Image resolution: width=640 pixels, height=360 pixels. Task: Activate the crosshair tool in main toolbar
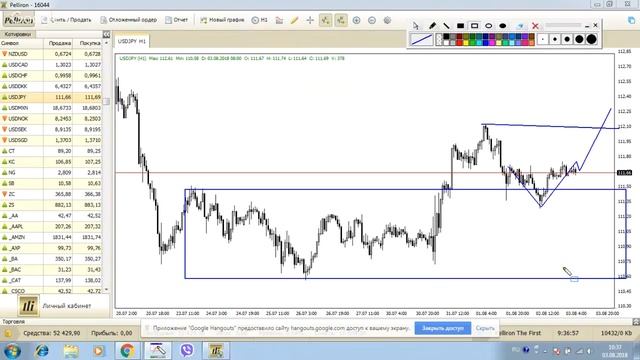click(x=310, y=20)
